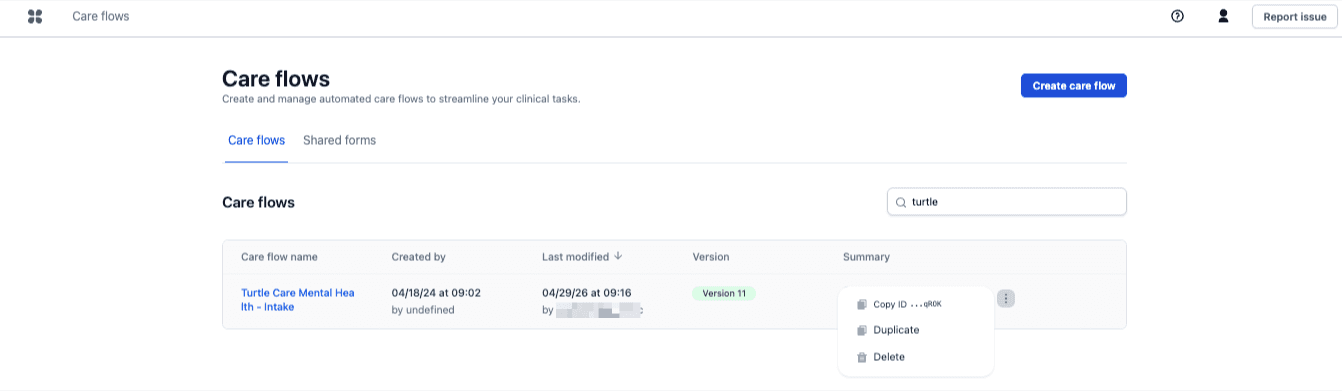Sort by Last modified column header
This screenshot has width=1342, height=391.
575,257
